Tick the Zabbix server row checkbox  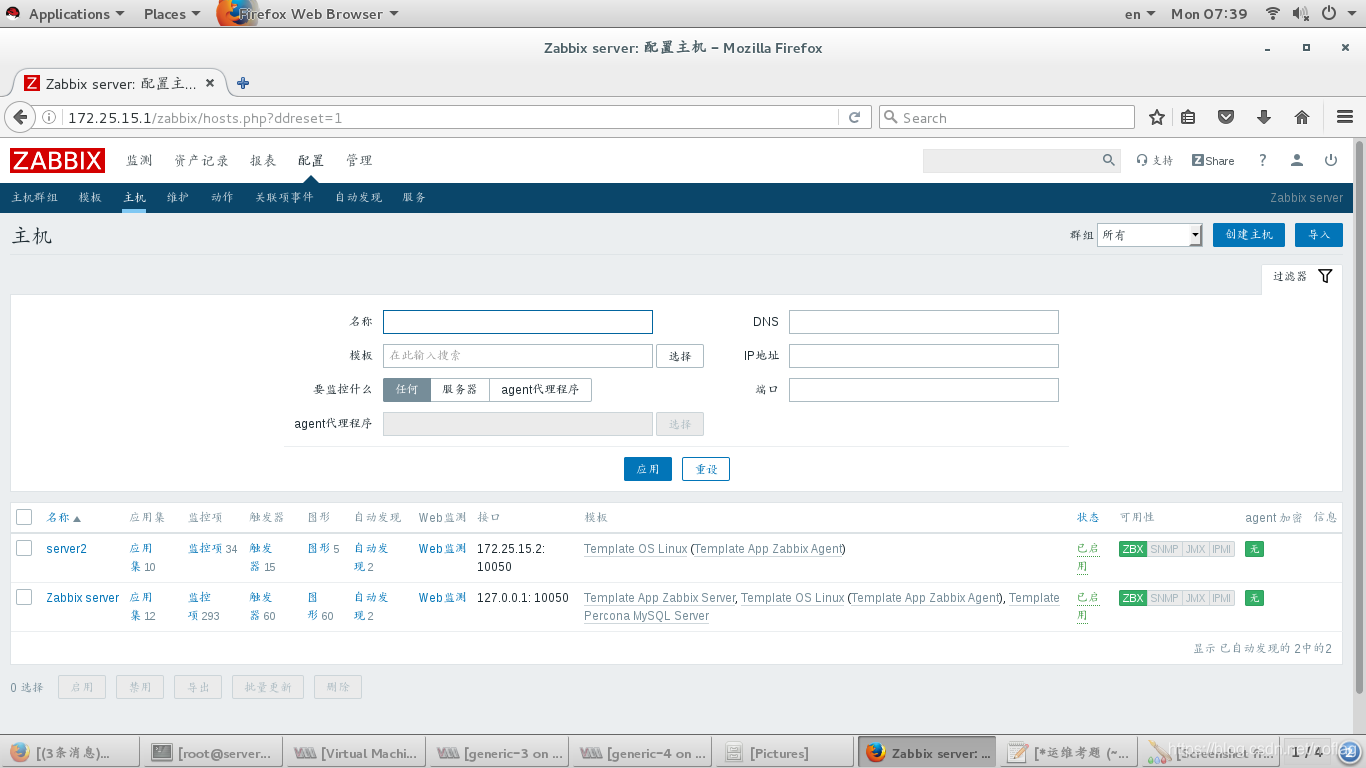click(24, 597)
